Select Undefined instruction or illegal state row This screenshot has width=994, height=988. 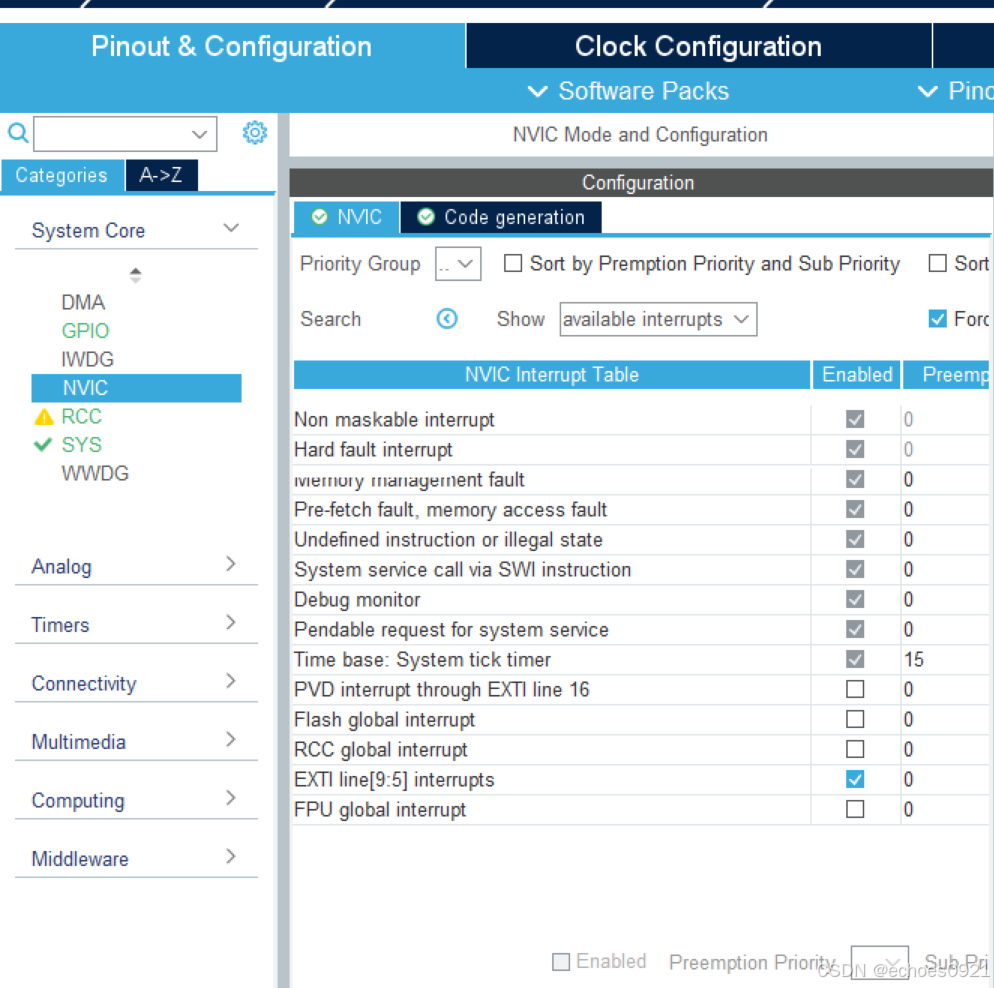click(641, 539)
